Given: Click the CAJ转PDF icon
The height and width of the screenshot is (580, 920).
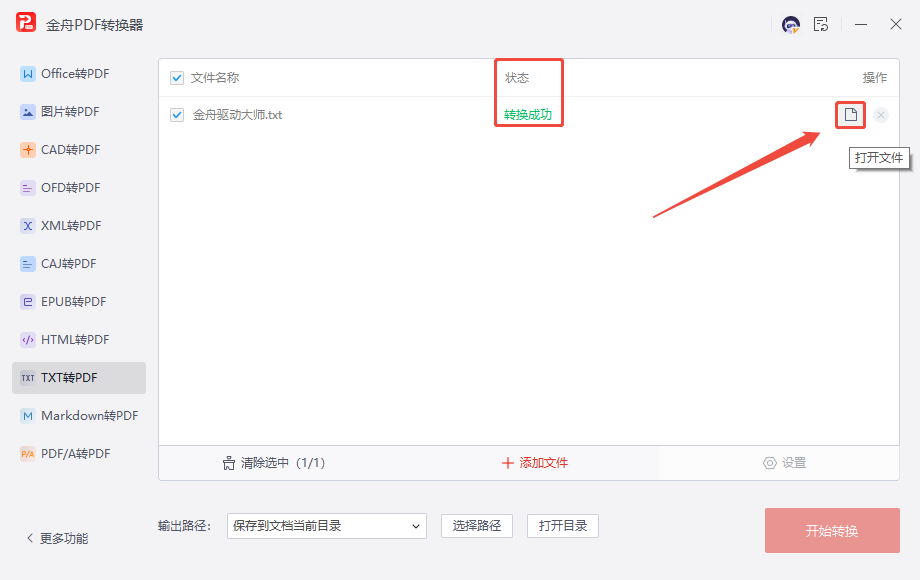Looking at the screenshot, I should 28,264.
